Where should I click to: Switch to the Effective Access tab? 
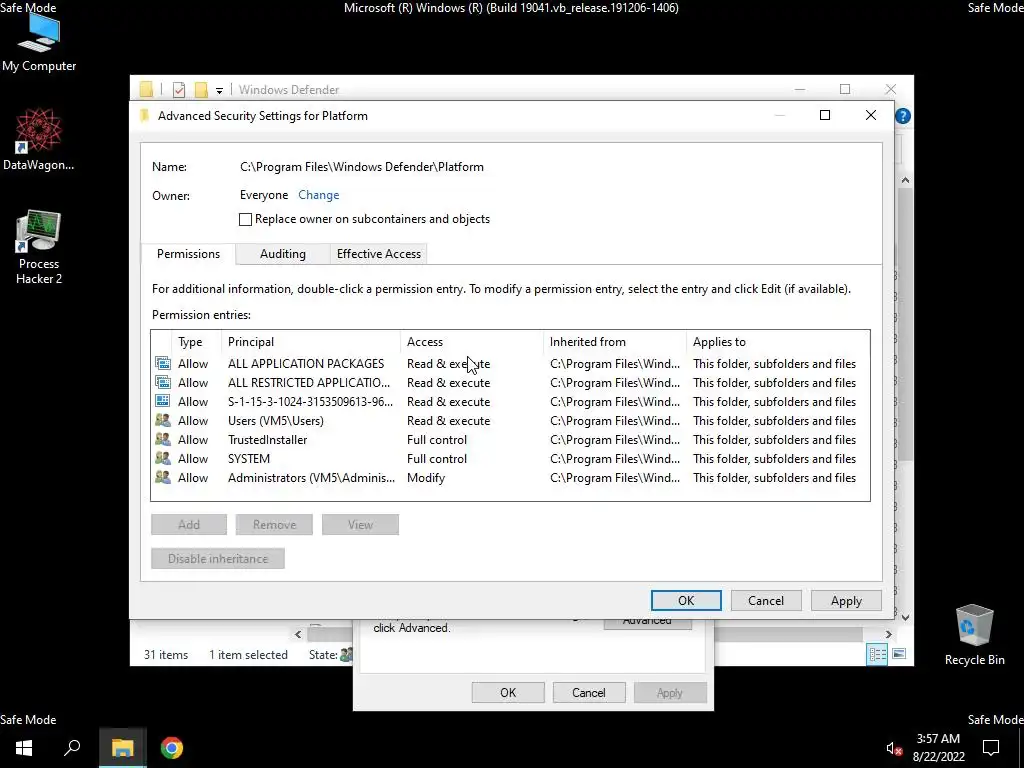(x=379, y=254)
